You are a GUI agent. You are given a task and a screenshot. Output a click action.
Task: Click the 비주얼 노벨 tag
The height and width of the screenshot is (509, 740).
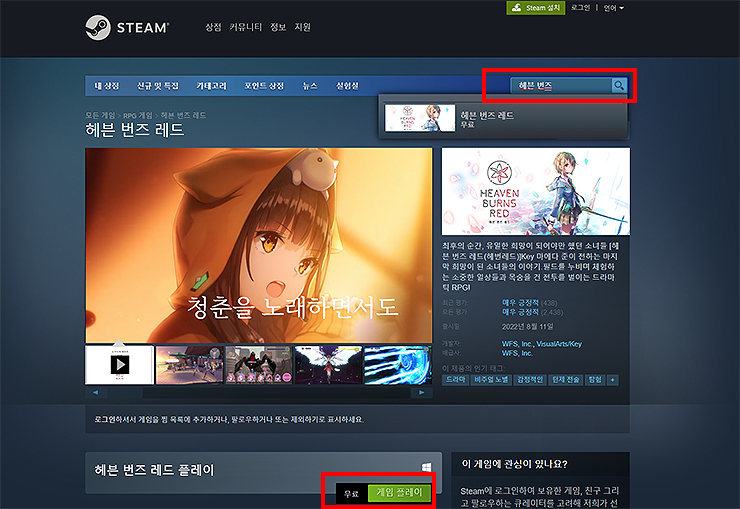[x=491, y=380]
